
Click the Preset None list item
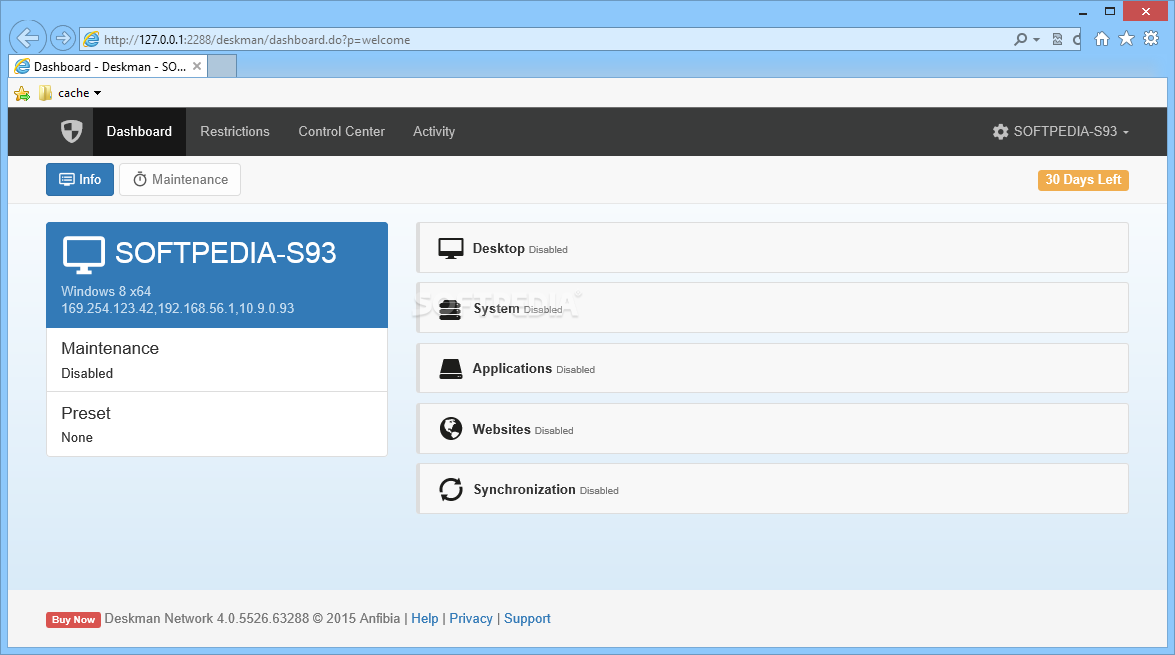point(217,424)
